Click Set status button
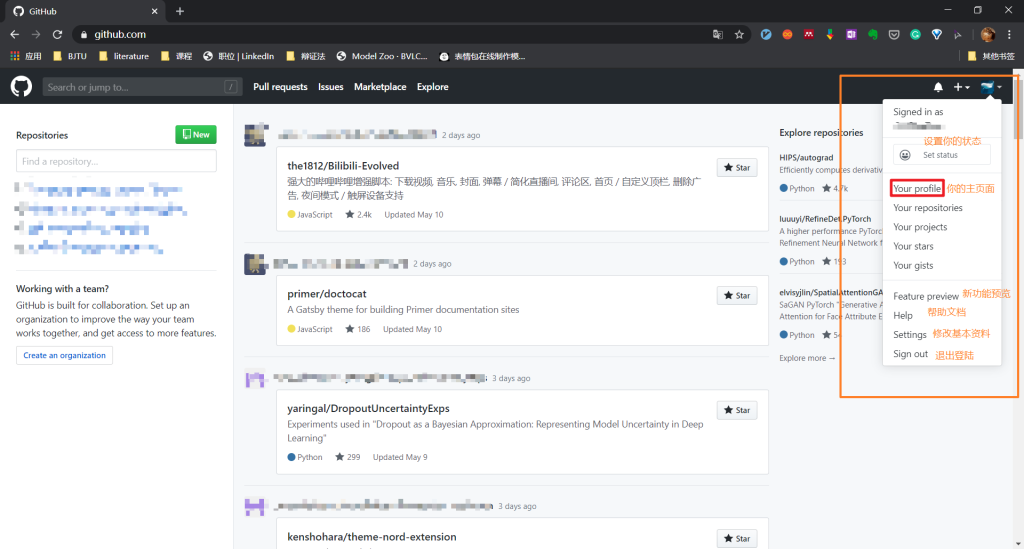 pos(942,155)
